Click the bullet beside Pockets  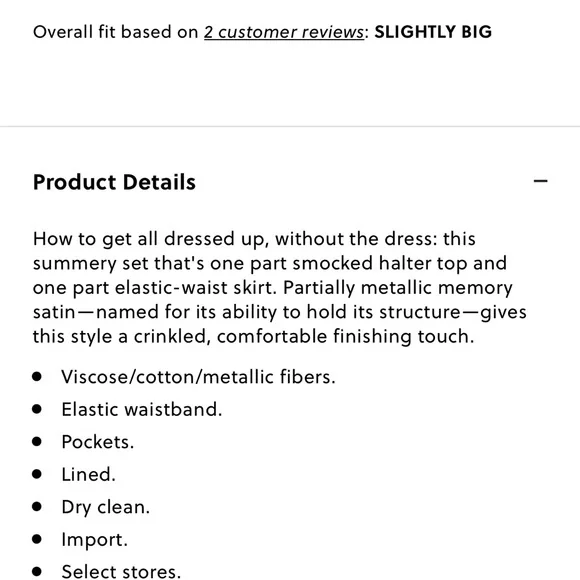[x=37, y=442]
